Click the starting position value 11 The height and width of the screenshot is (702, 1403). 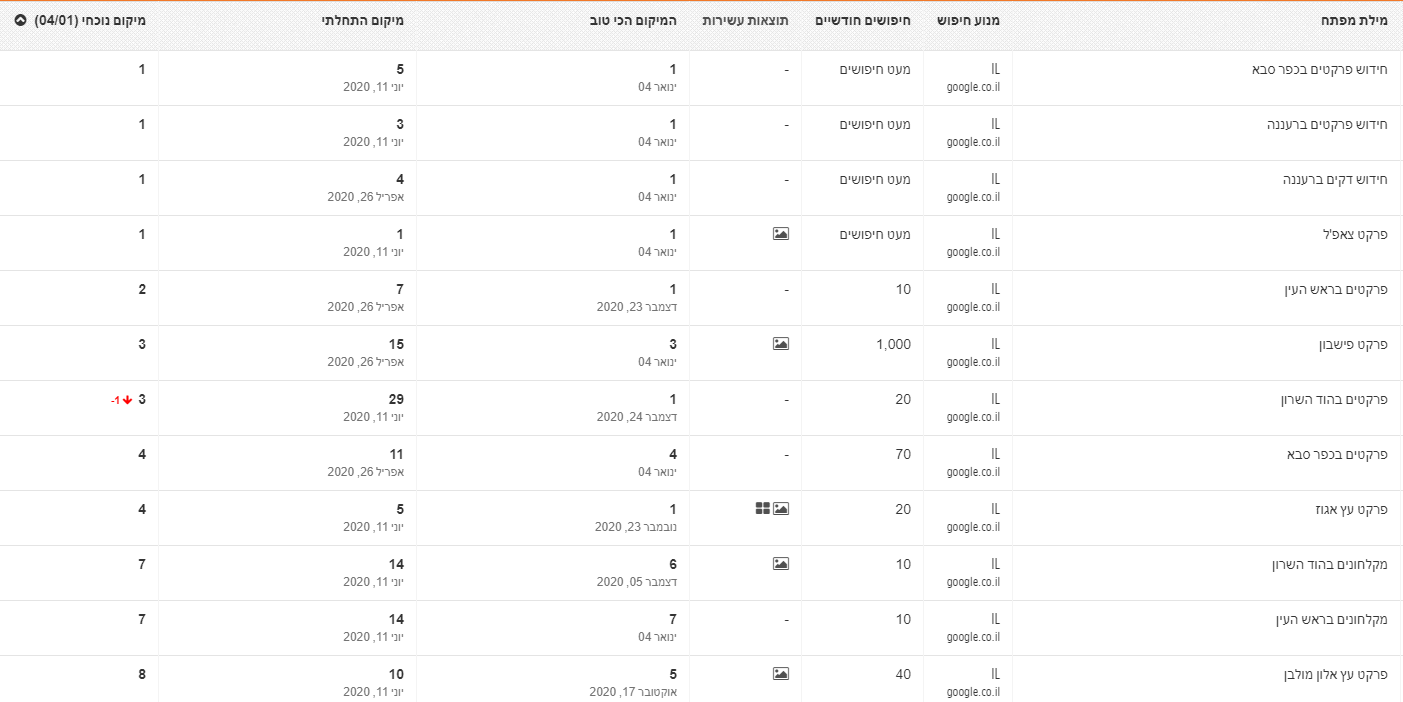coord(397,455)
